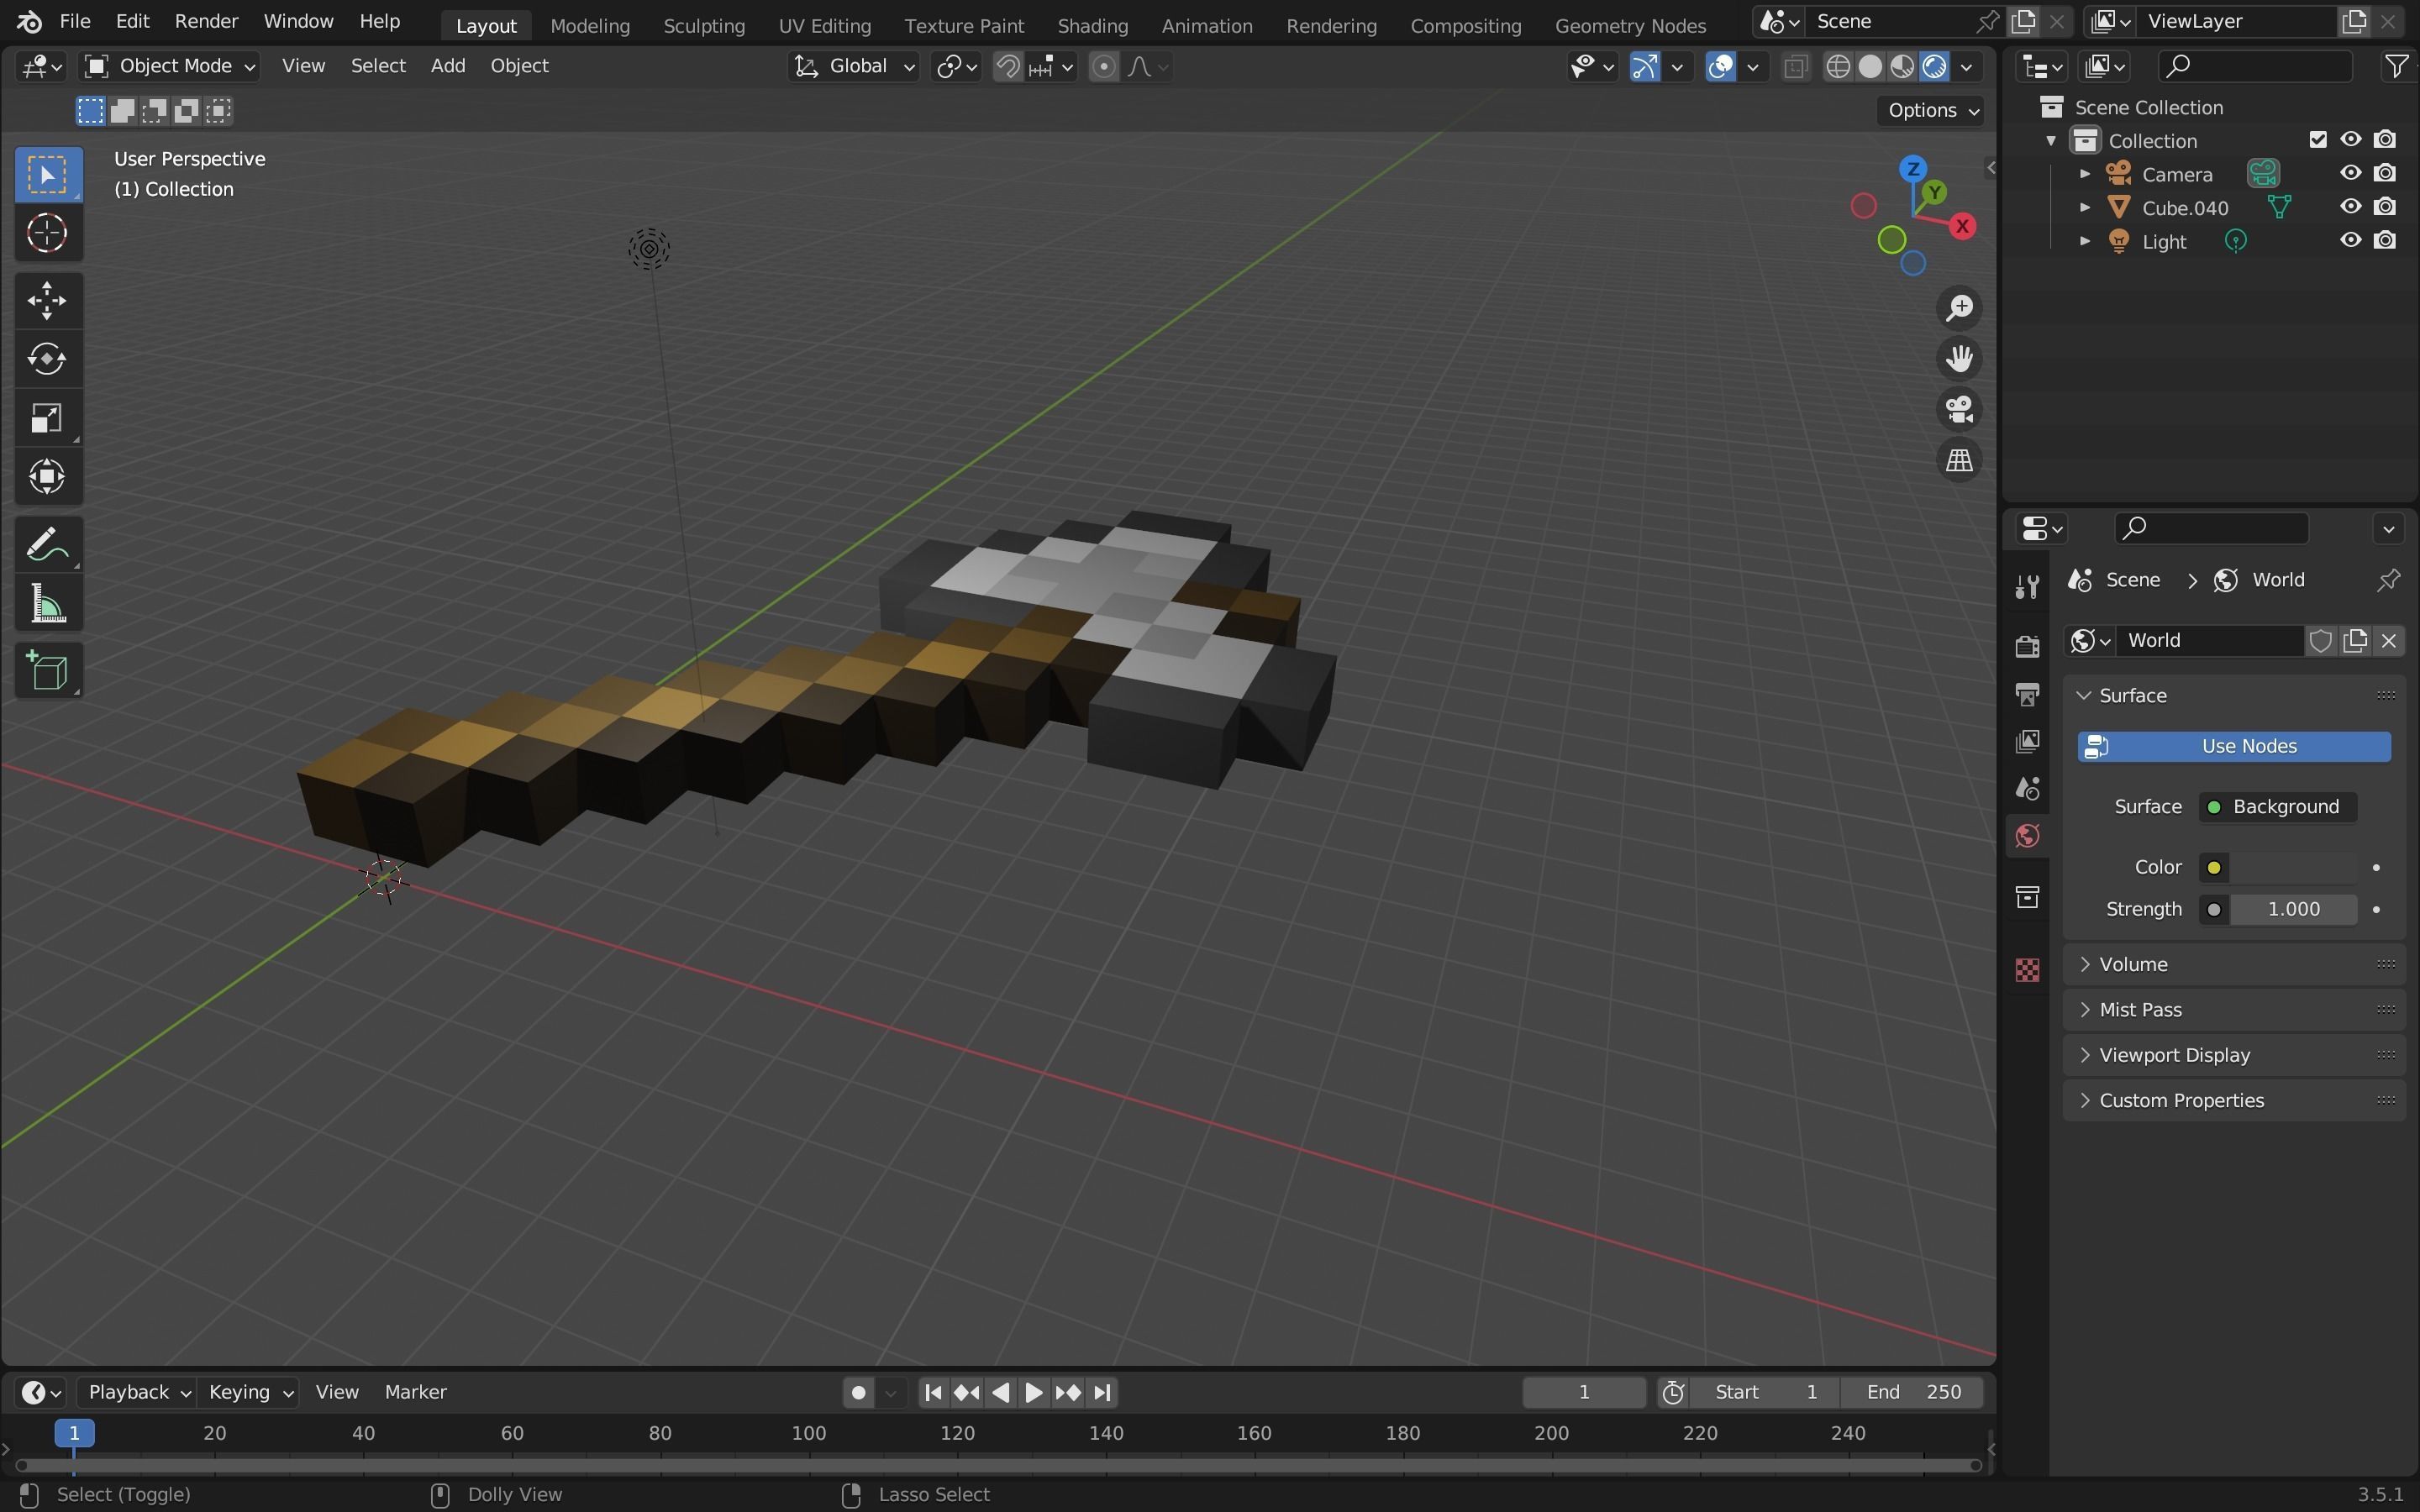Viewport: 2420px width, 1512px height.
Task: Select the Measure tool
Action: 47,604
